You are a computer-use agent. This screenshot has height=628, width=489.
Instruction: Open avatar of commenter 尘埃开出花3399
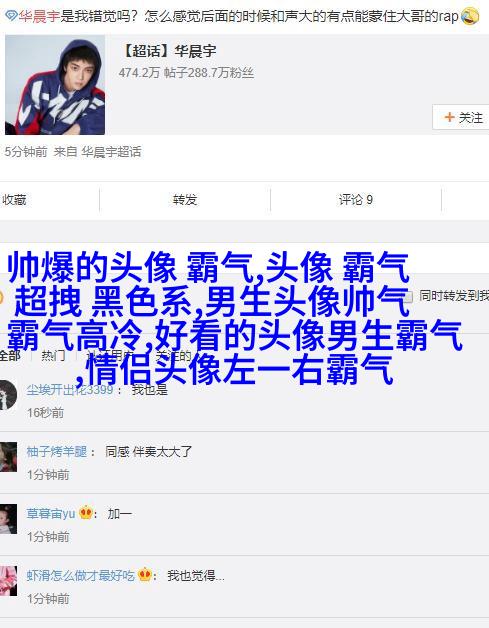pyautogui.click(x=8, y=395)
